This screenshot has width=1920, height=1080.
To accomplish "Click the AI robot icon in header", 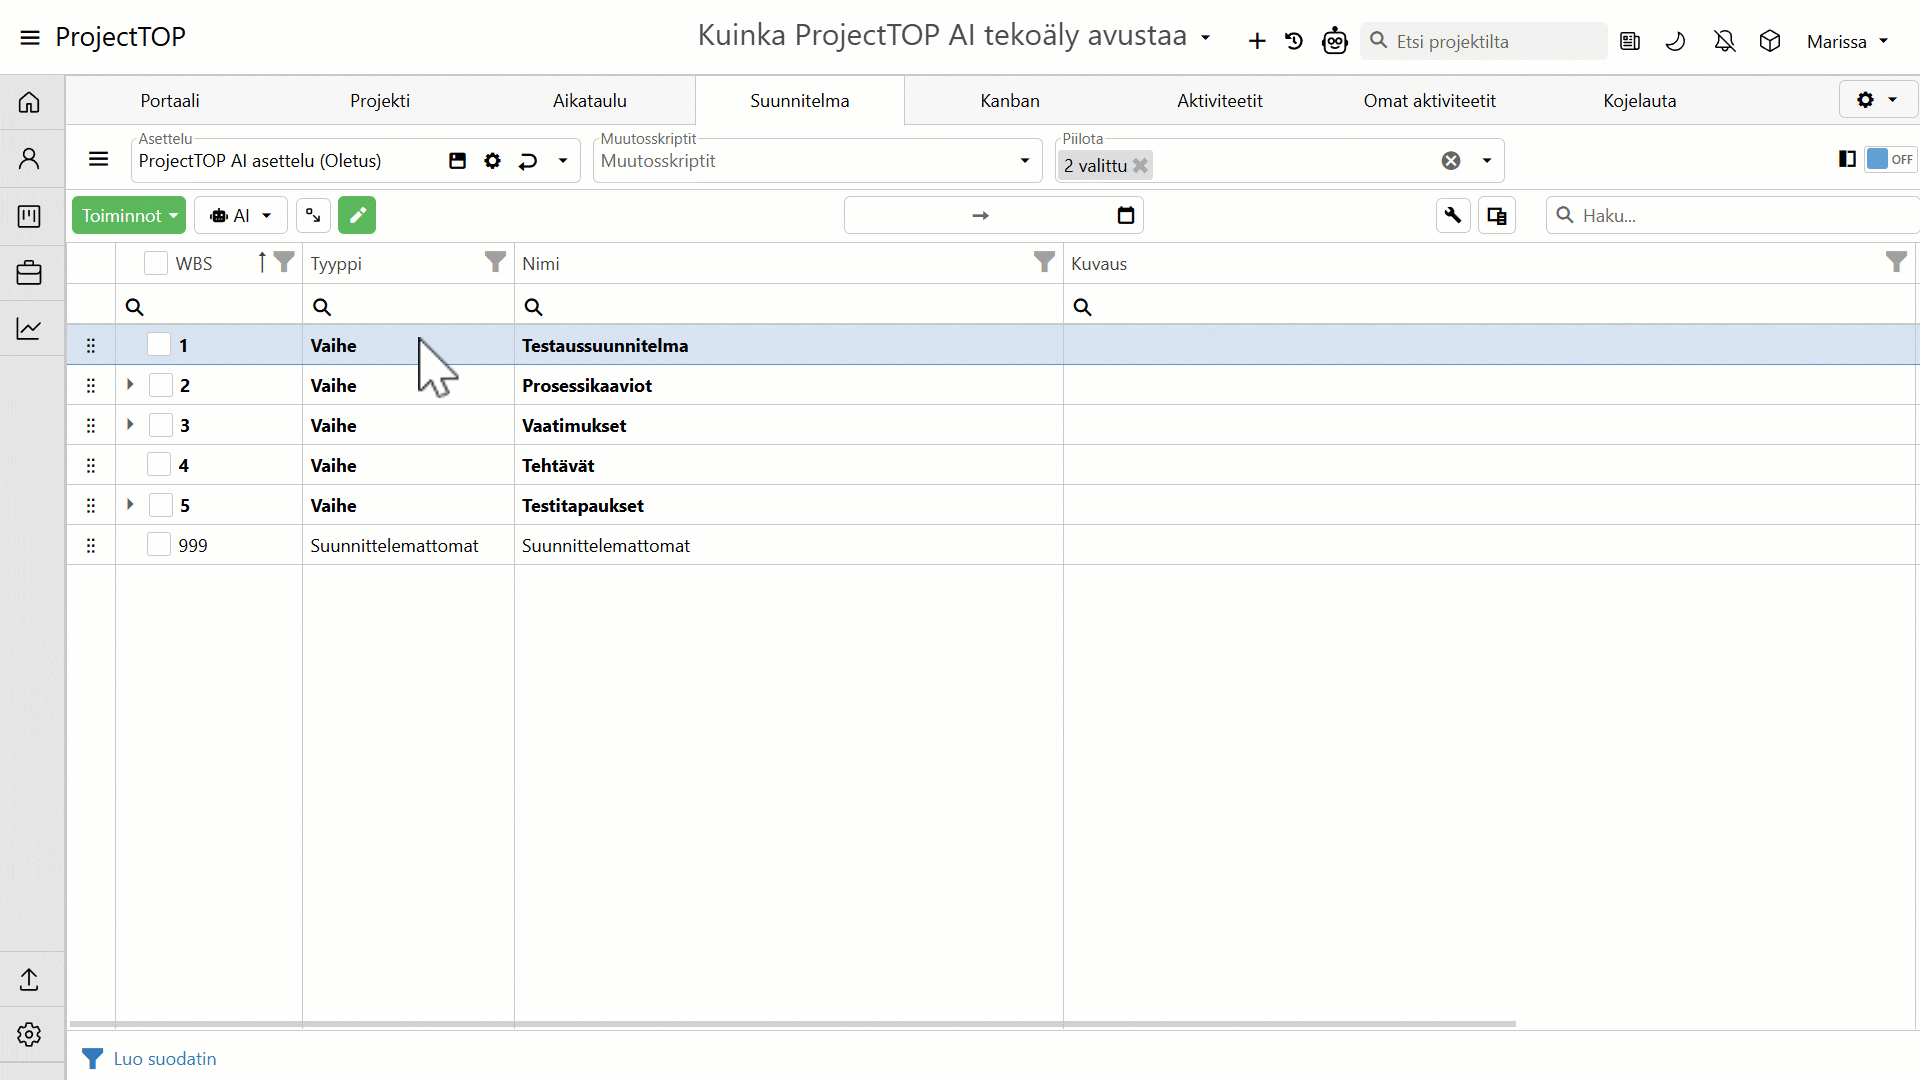I will pyautogui.click(x=1335, y=41).
